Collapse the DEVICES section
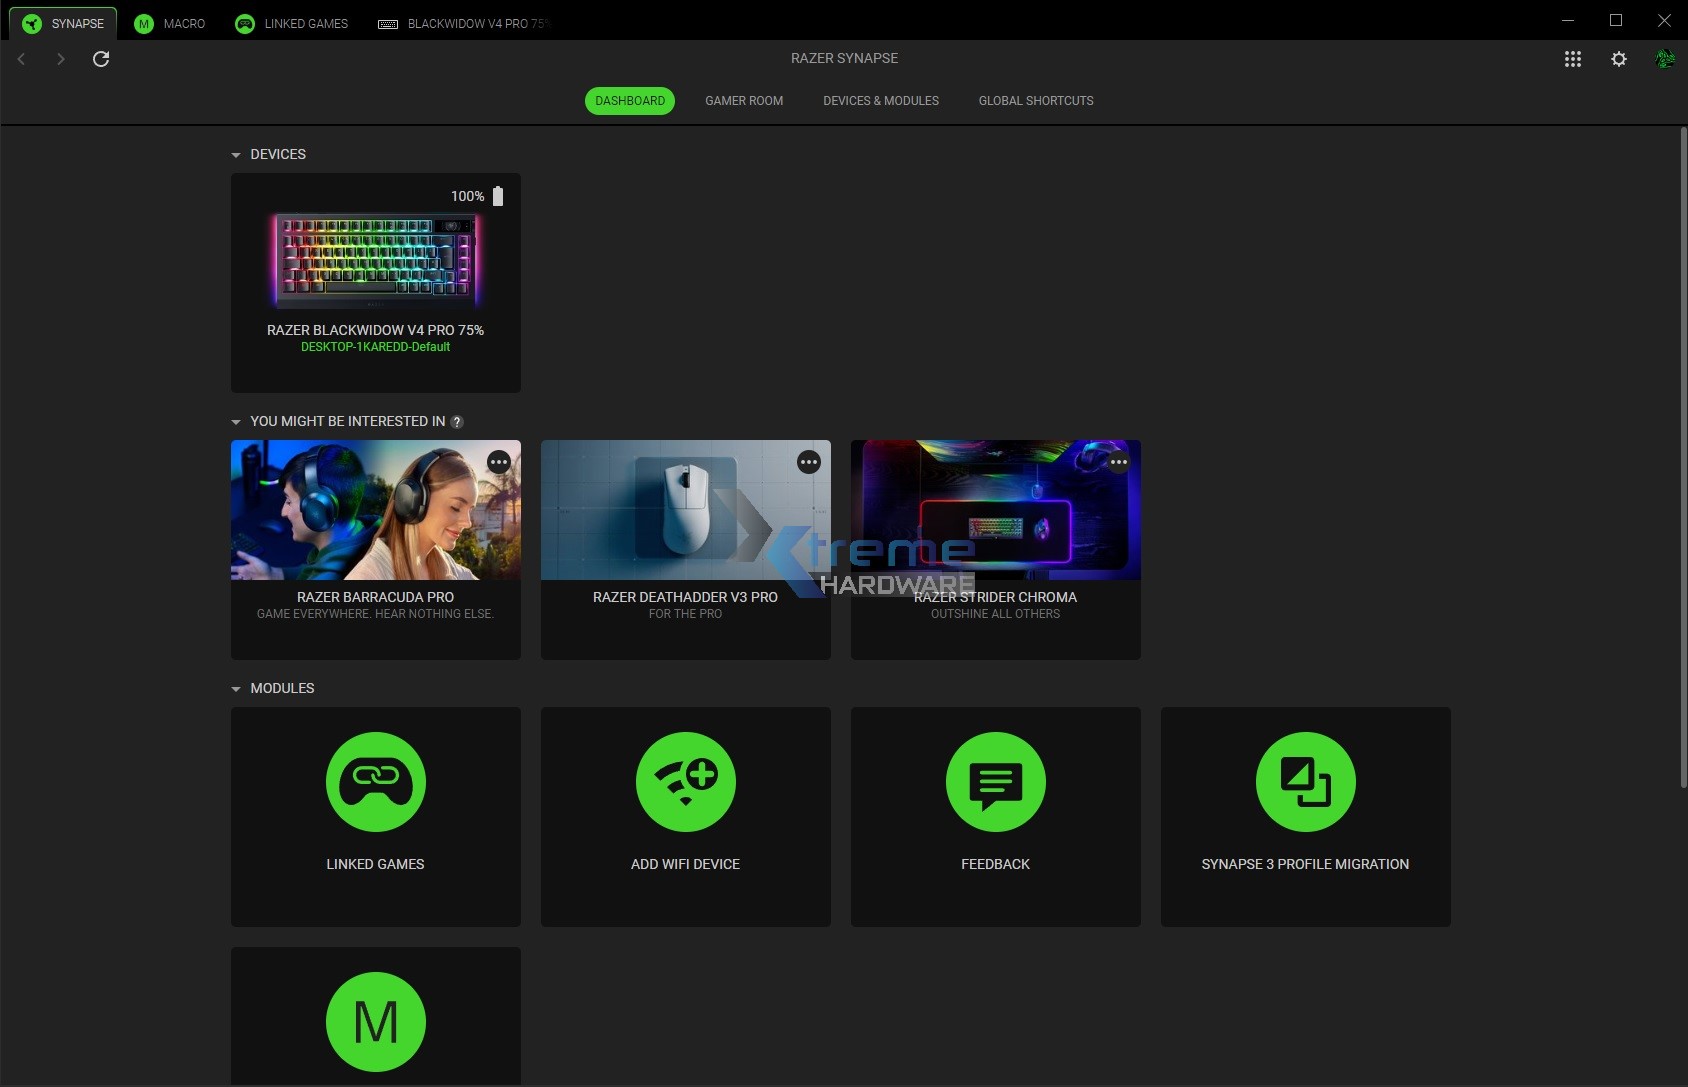 click(x=236, y=154)
